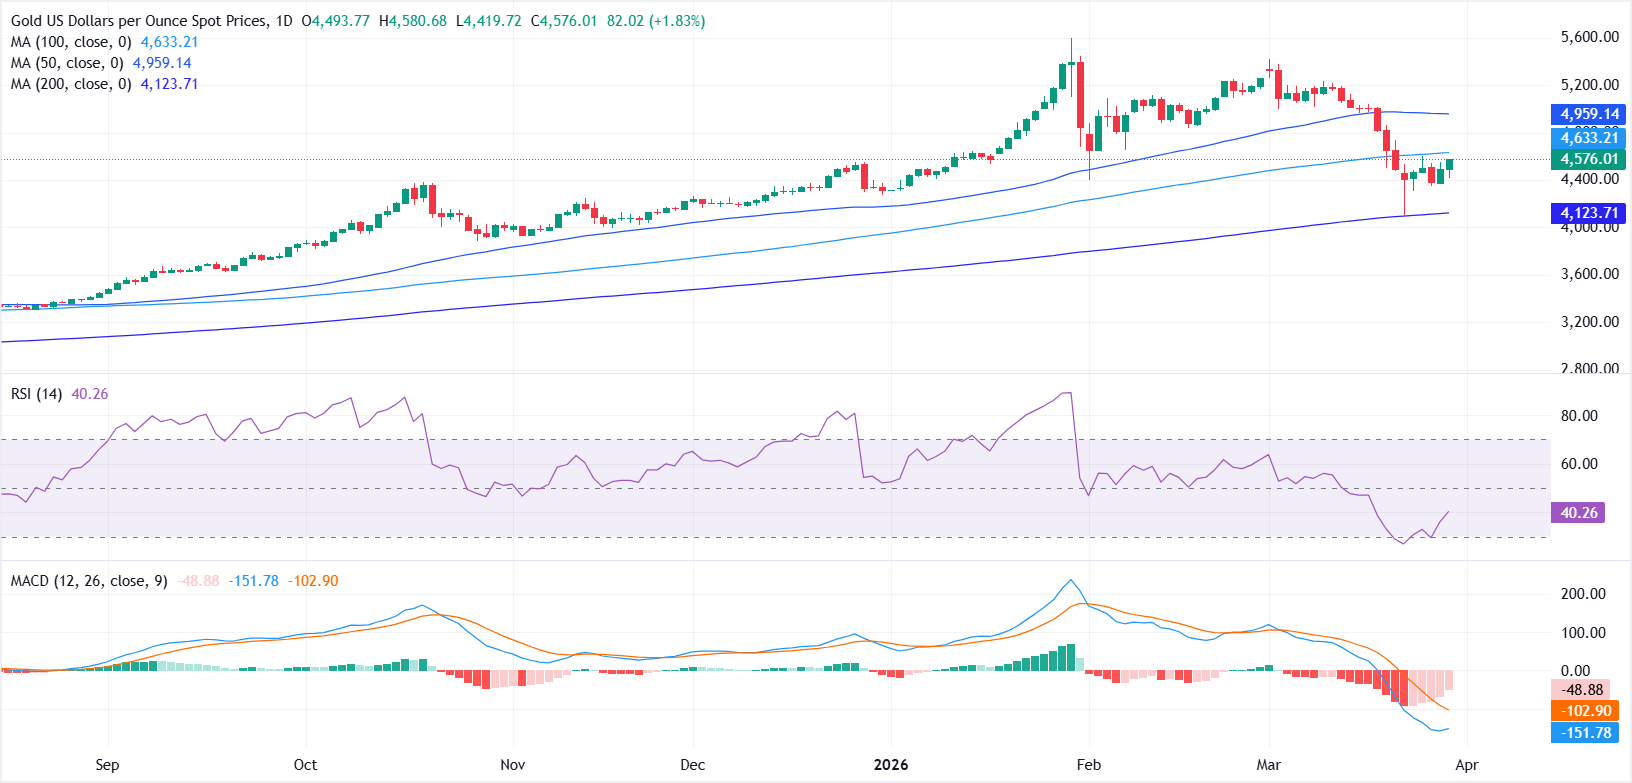Click the purple 40.26 RSI value tag

1579,513
